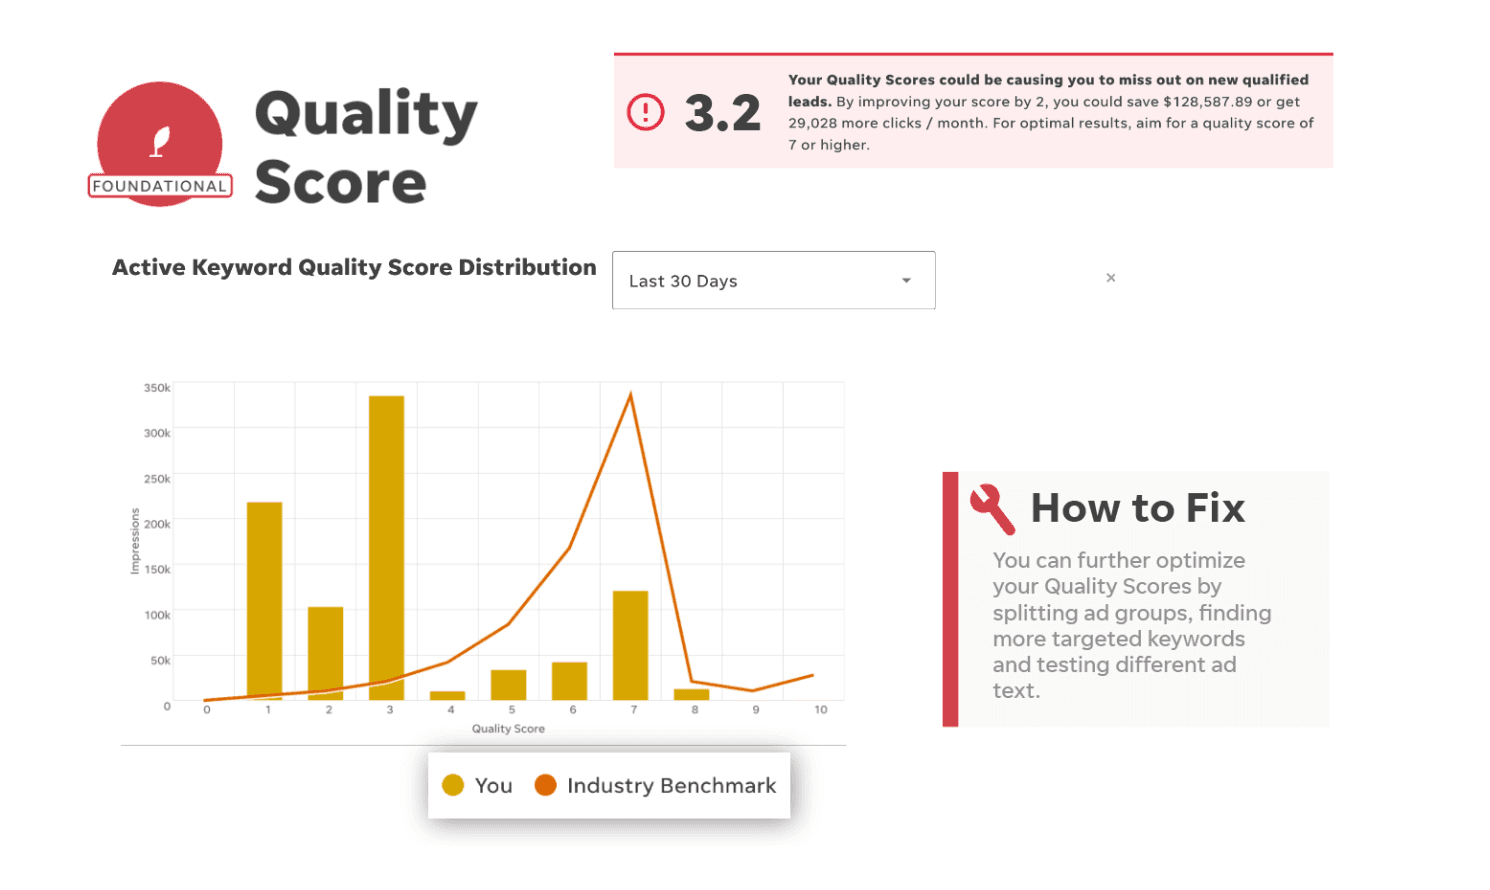1490x890 pixels.
Task: Click the orange Industry Benchmark legend dot
Action: click(545, 785)
